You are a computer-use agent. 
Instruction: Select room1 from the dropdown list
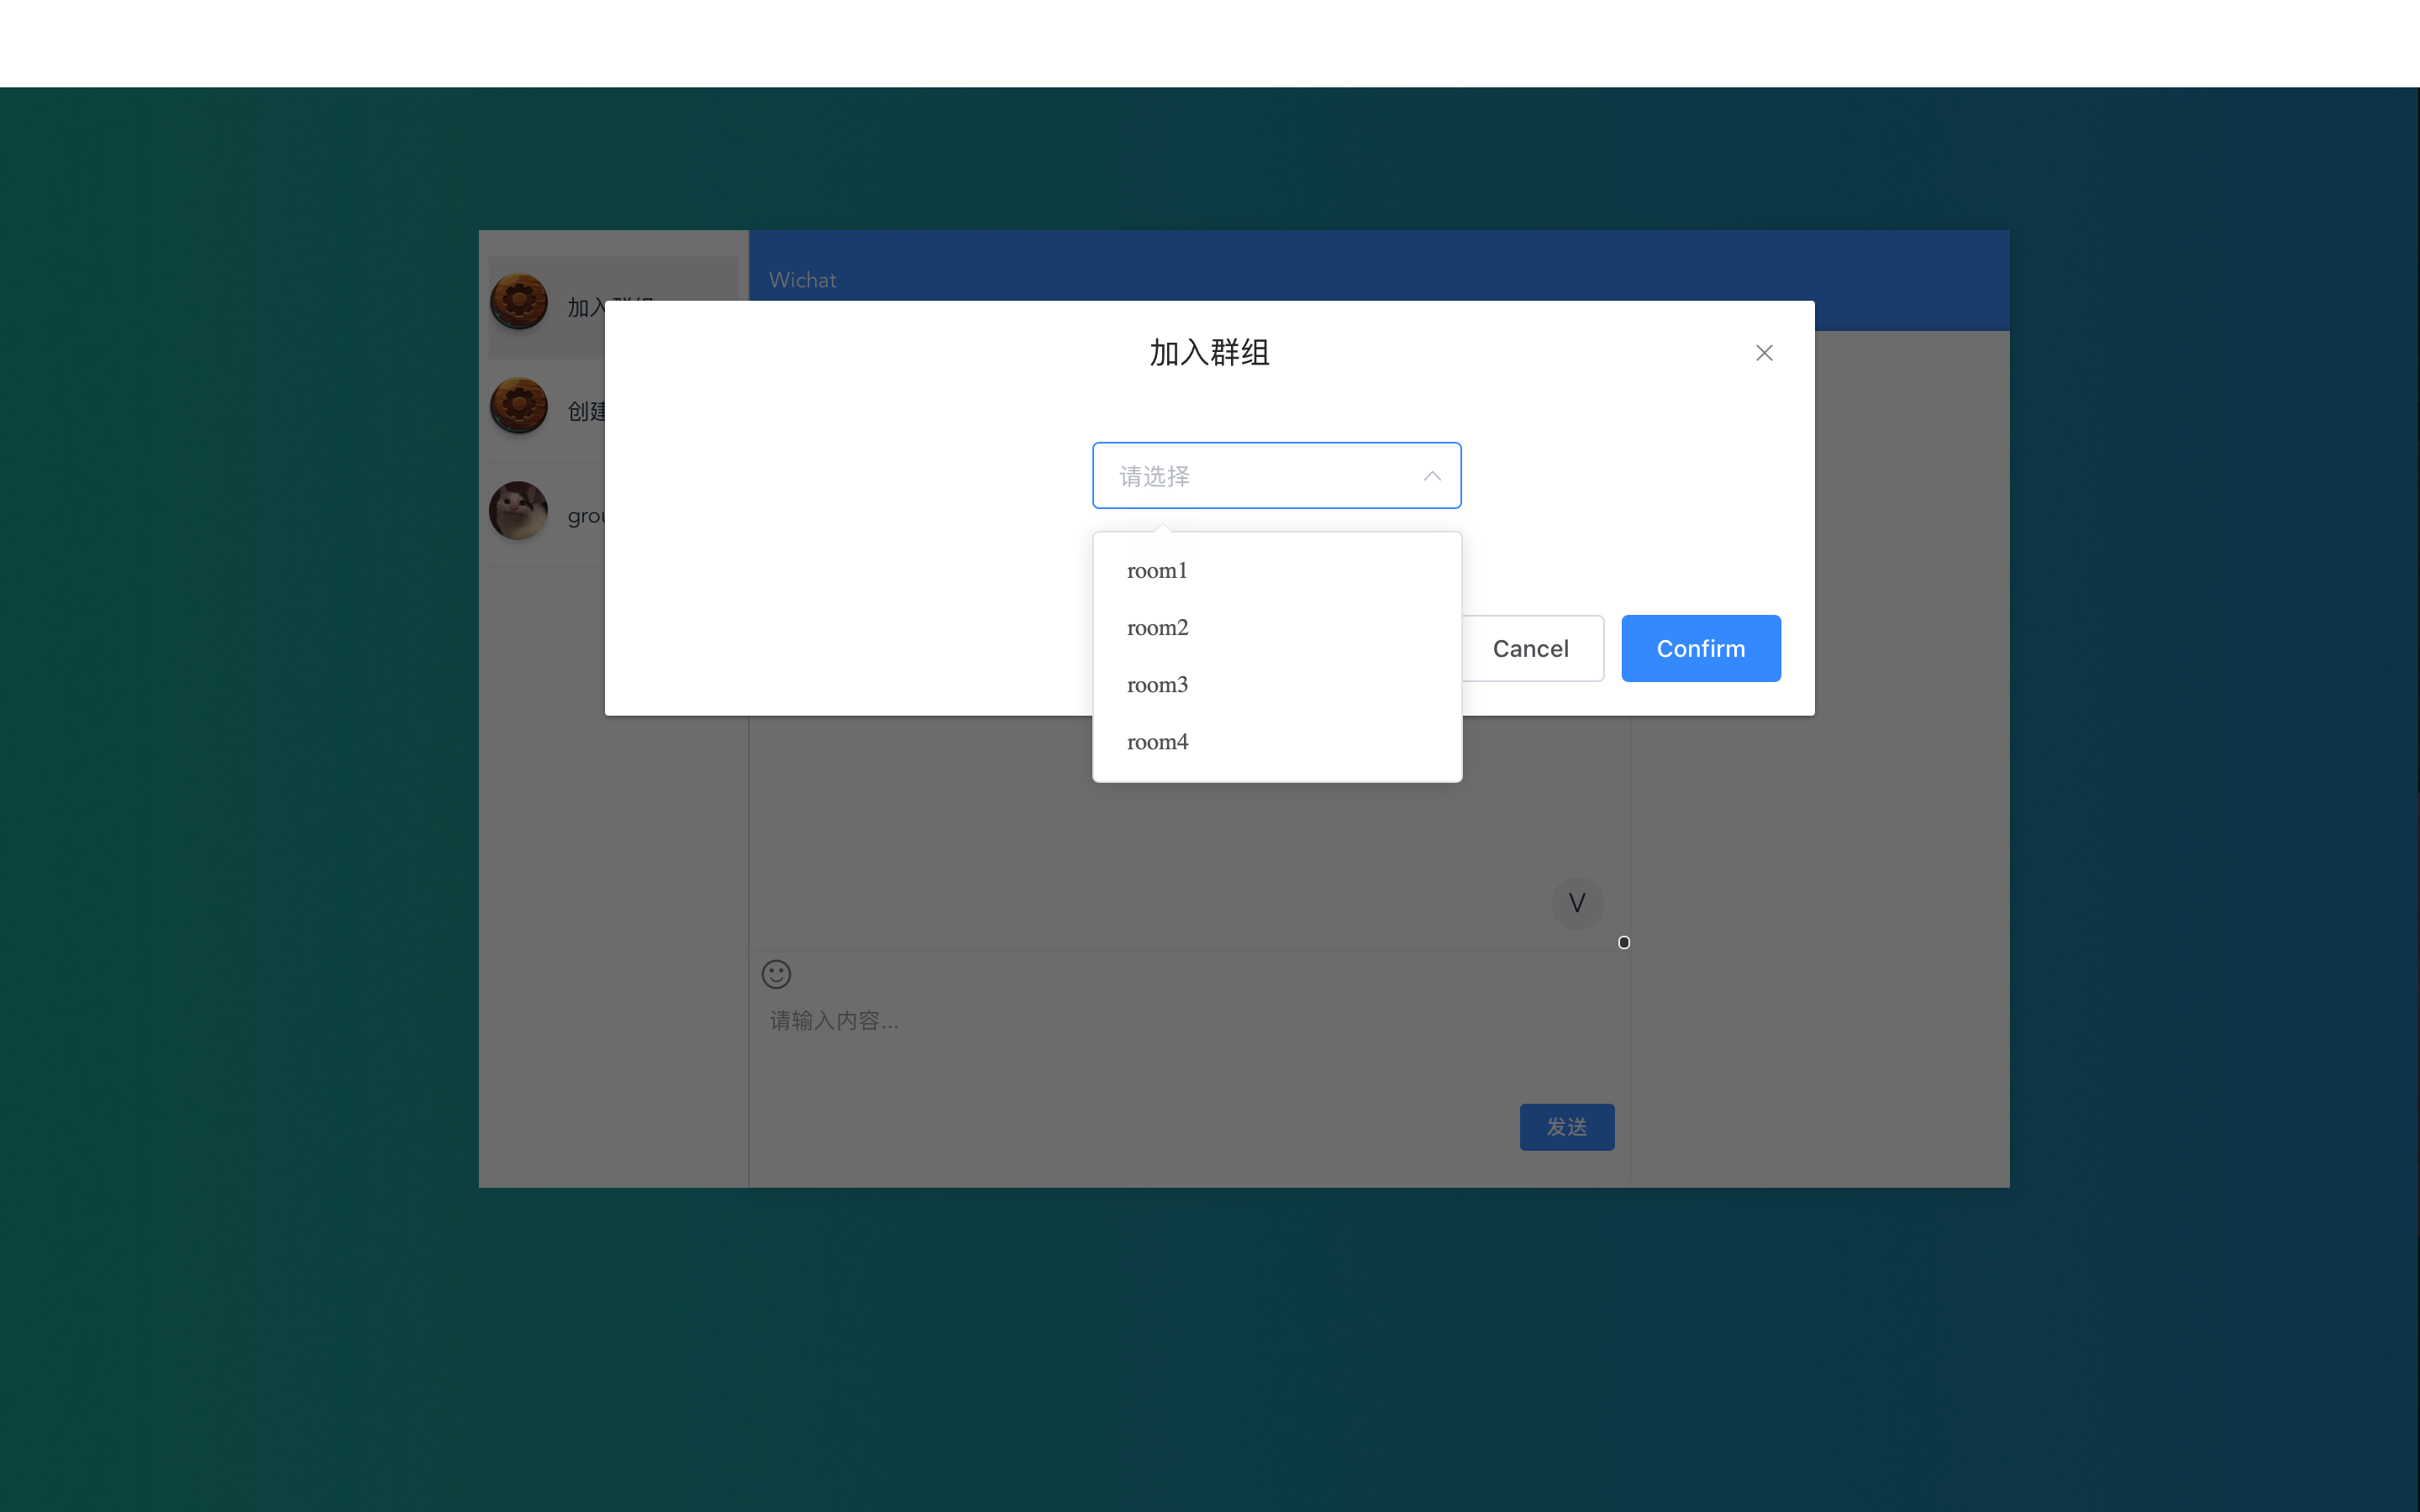pos(1157,571)
